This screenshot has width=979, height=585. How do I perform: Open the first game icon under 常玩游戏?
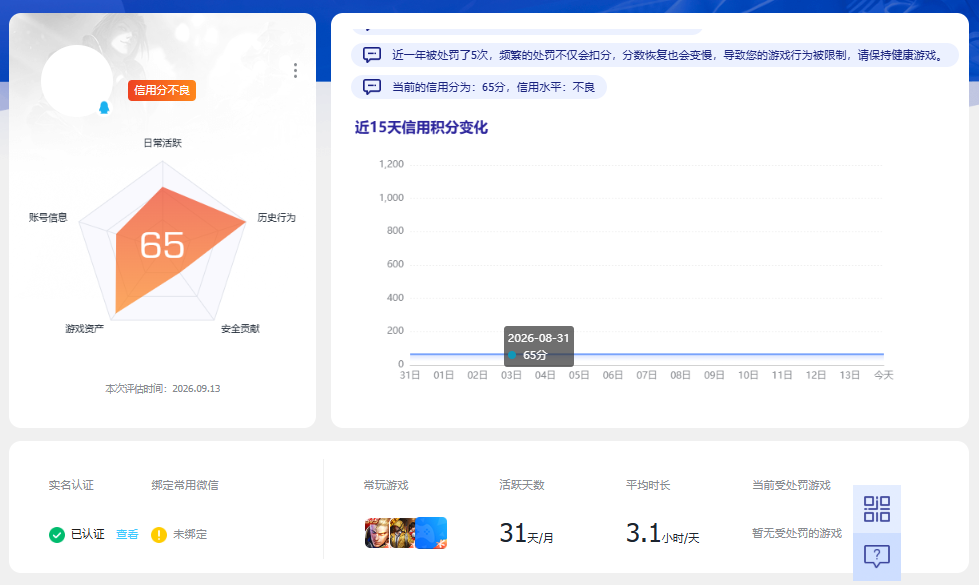pos(377,533)
